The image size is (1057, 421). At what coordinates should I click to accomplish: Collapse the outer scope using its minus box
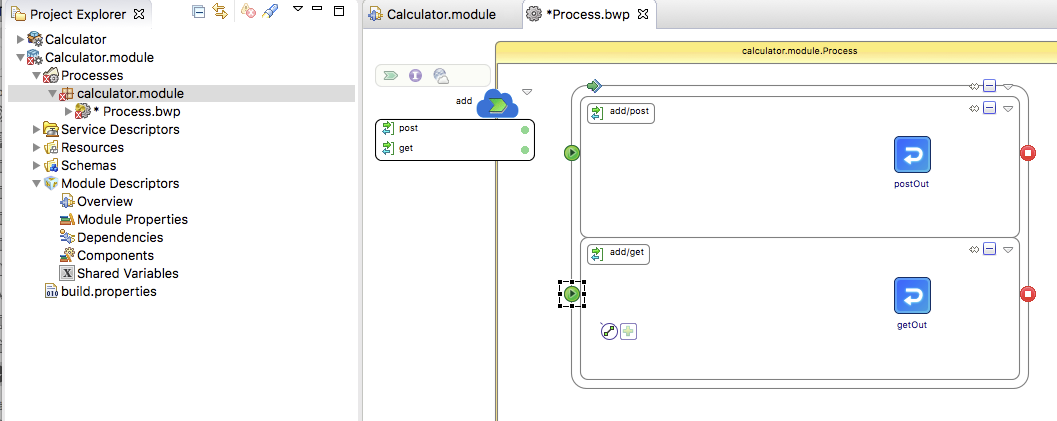[989, 87]
